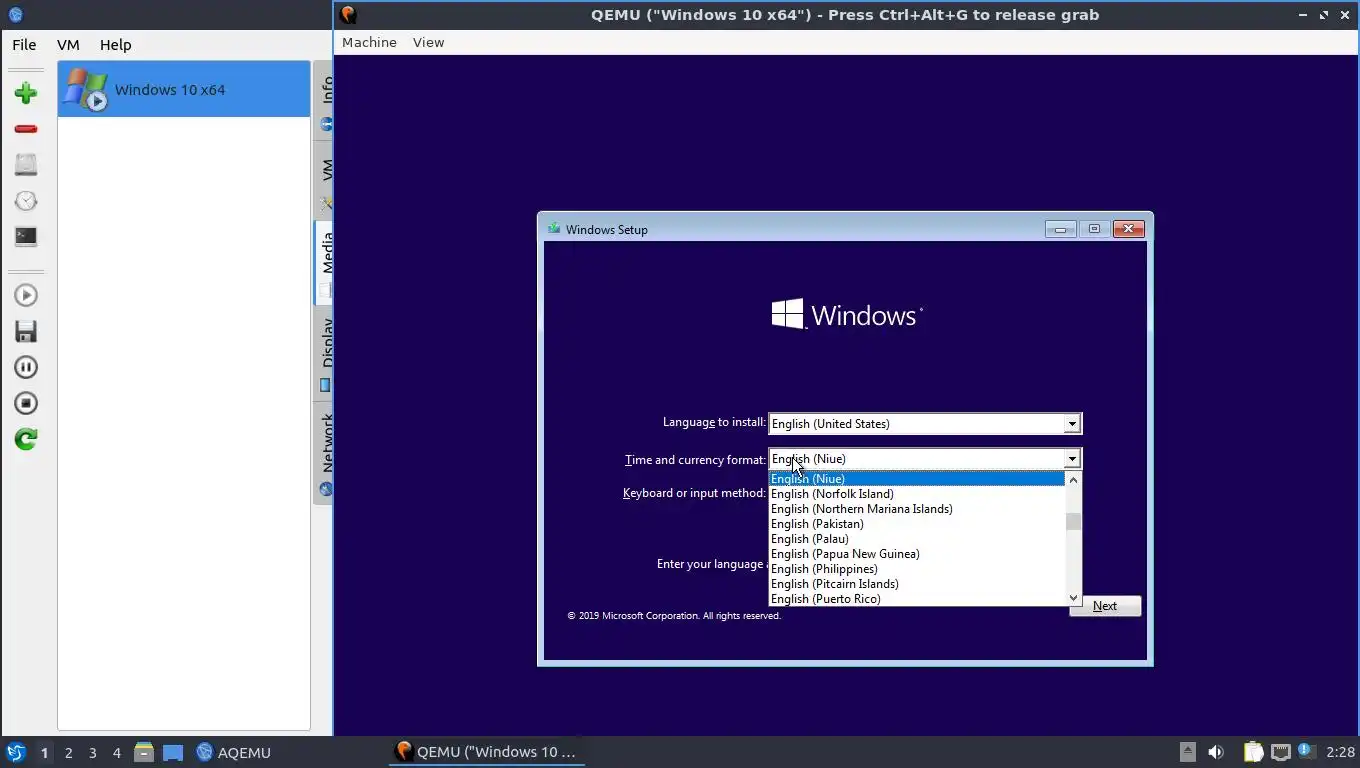The width and height of the screenshot is (1360, 768).
Task: Switch to workspace 3 in the taskbar
Action: coord(93,752)
